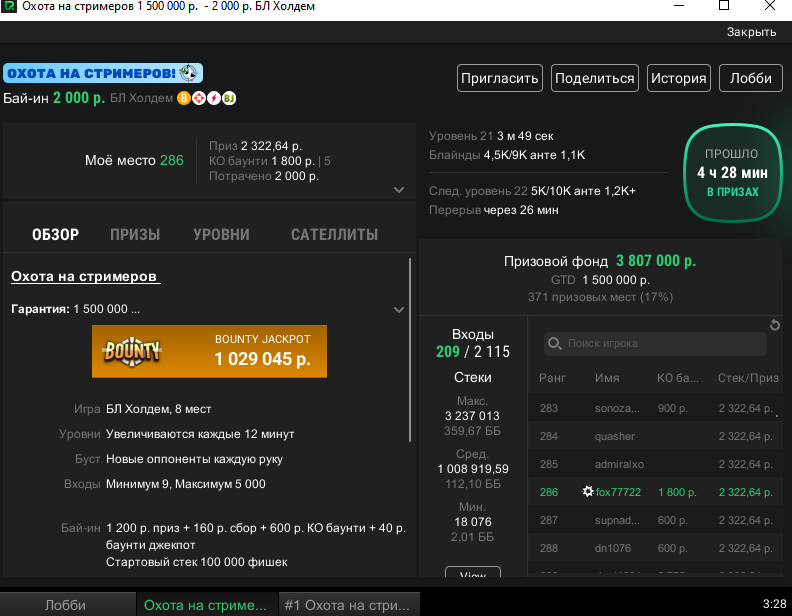Switch to the #1 Охота на стри... table tab
792x616 pixels.
[x=349, y=604]
